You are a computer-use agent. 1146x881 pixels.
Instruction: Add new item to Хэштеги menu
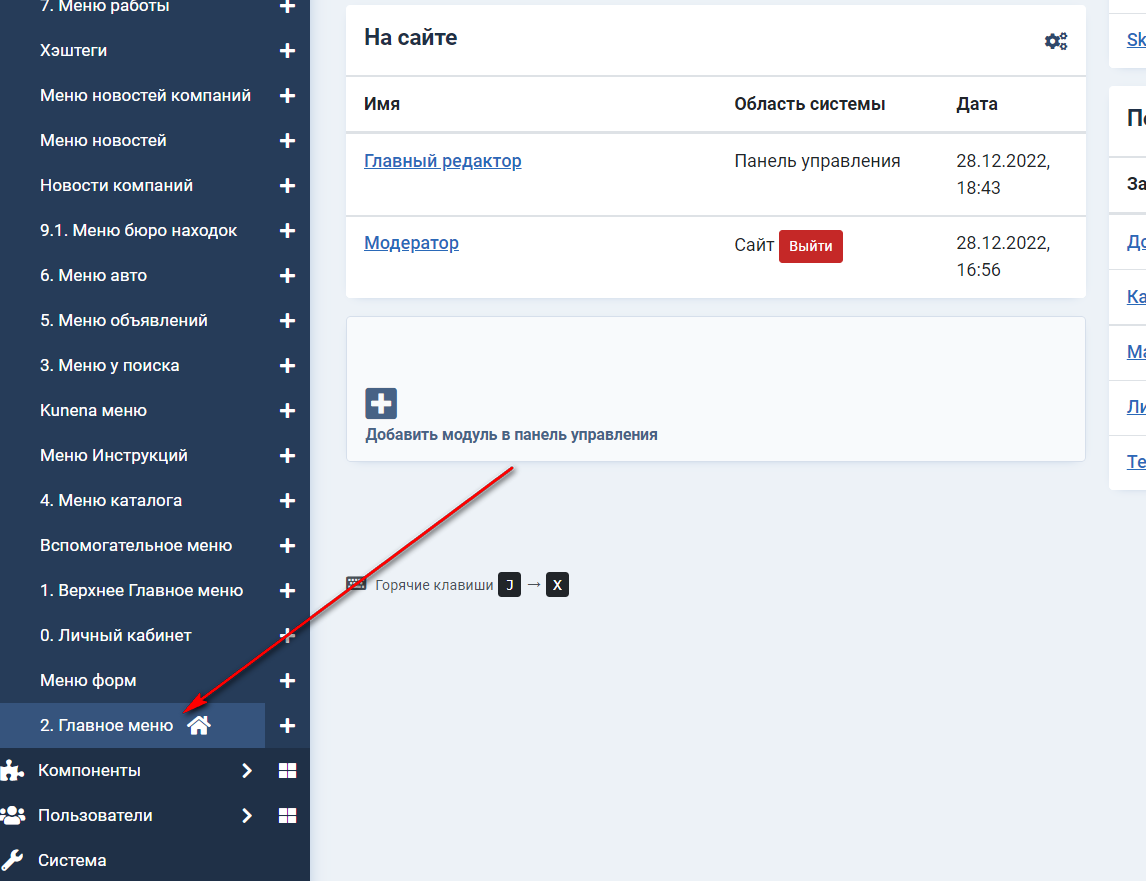coord(287,51)
